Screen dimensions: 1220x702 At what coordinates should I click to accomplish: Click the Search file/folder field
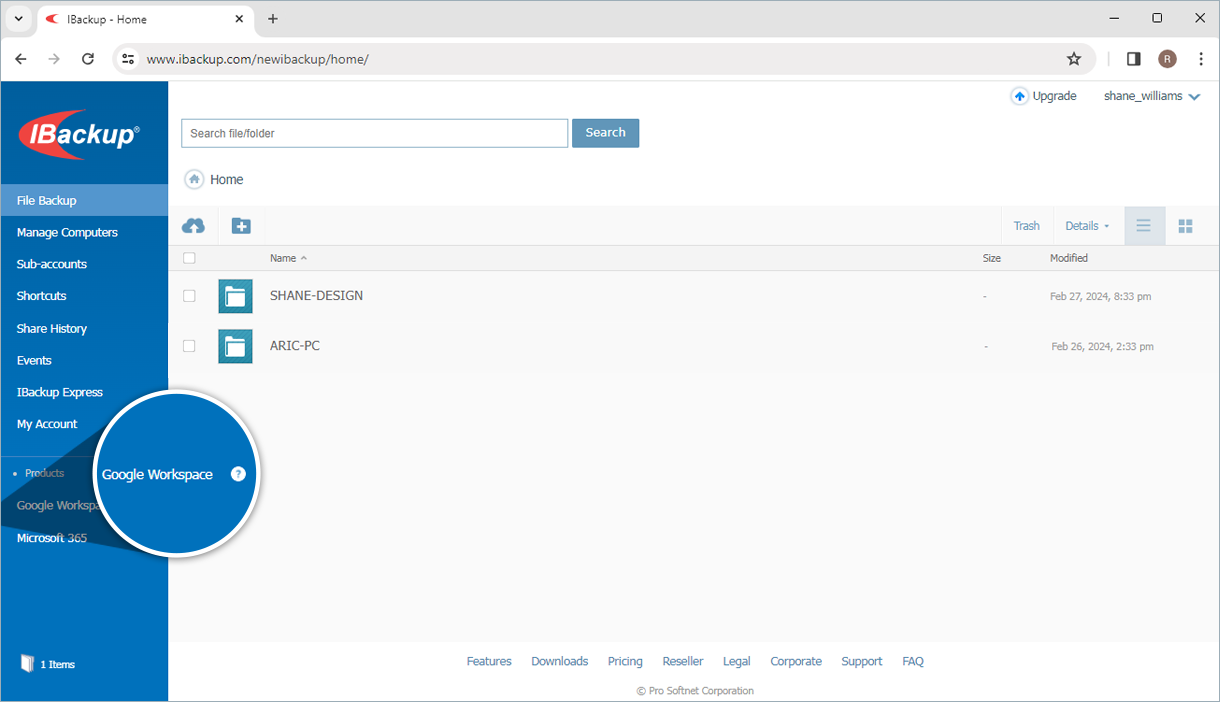(x=375, y=133)
